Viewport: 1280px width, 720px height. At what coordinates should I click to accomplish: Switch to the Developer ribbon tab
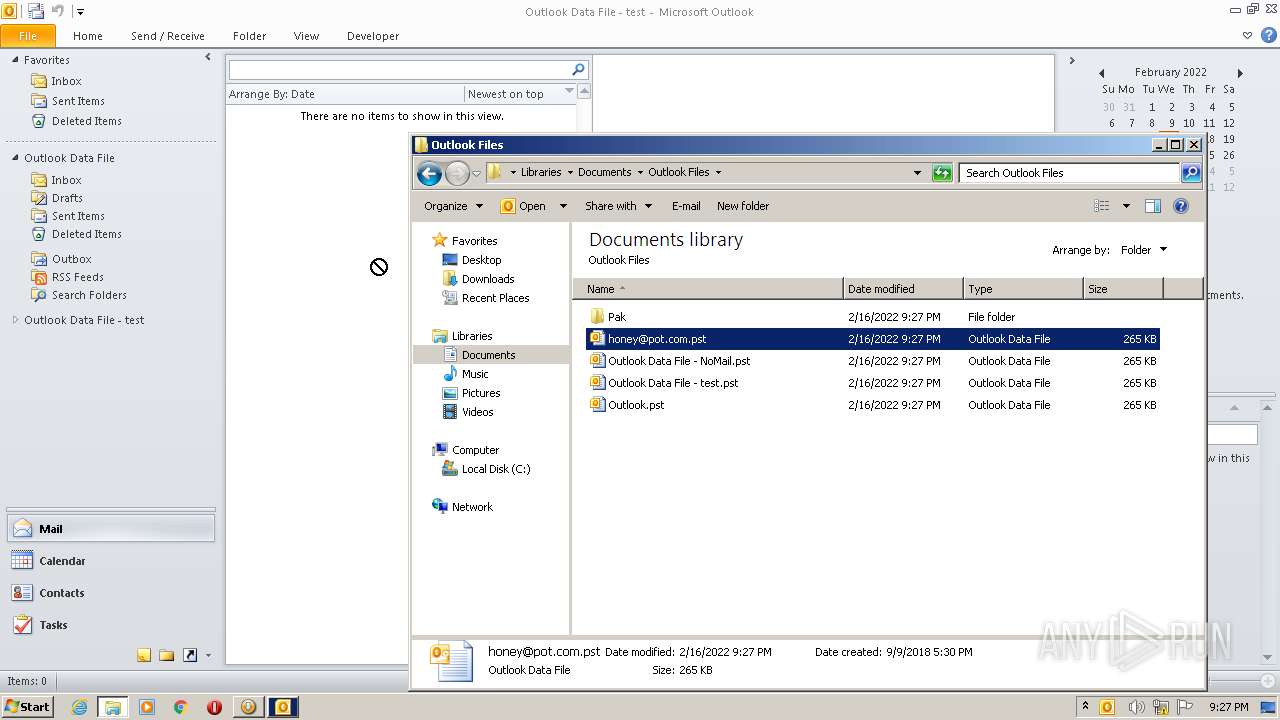tap(373, 36)
